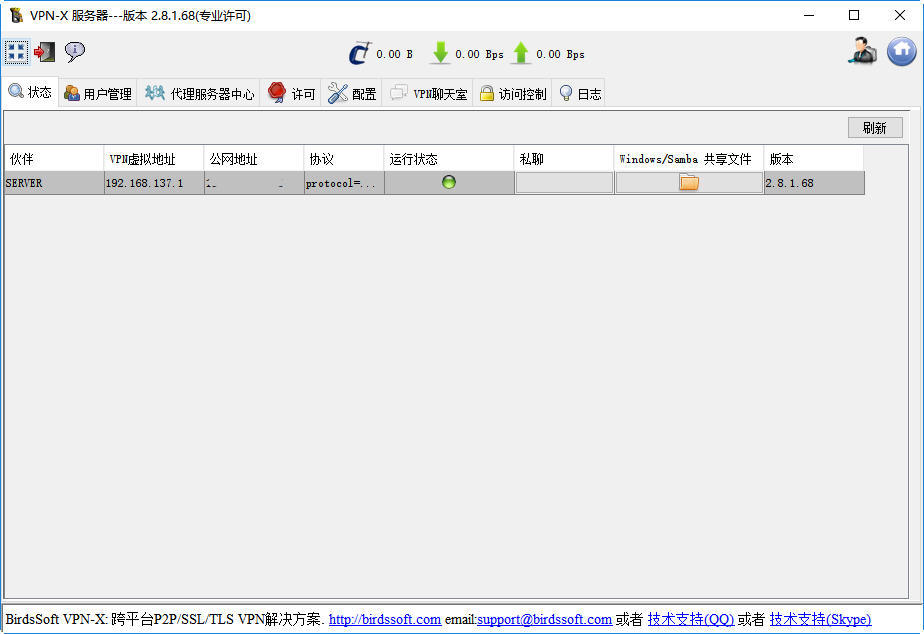Open the 代理服务器中心 tab
Viewport: 924px width, 634px height.
[199, 93]
